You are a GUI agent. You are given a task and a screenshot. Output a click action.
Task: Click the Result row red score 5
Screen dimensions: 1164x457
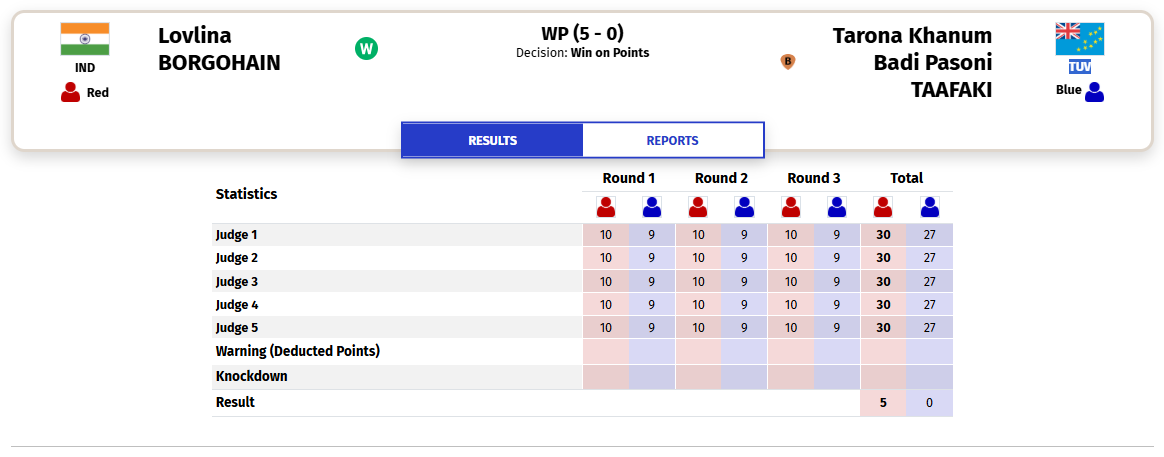click(883, 403)
